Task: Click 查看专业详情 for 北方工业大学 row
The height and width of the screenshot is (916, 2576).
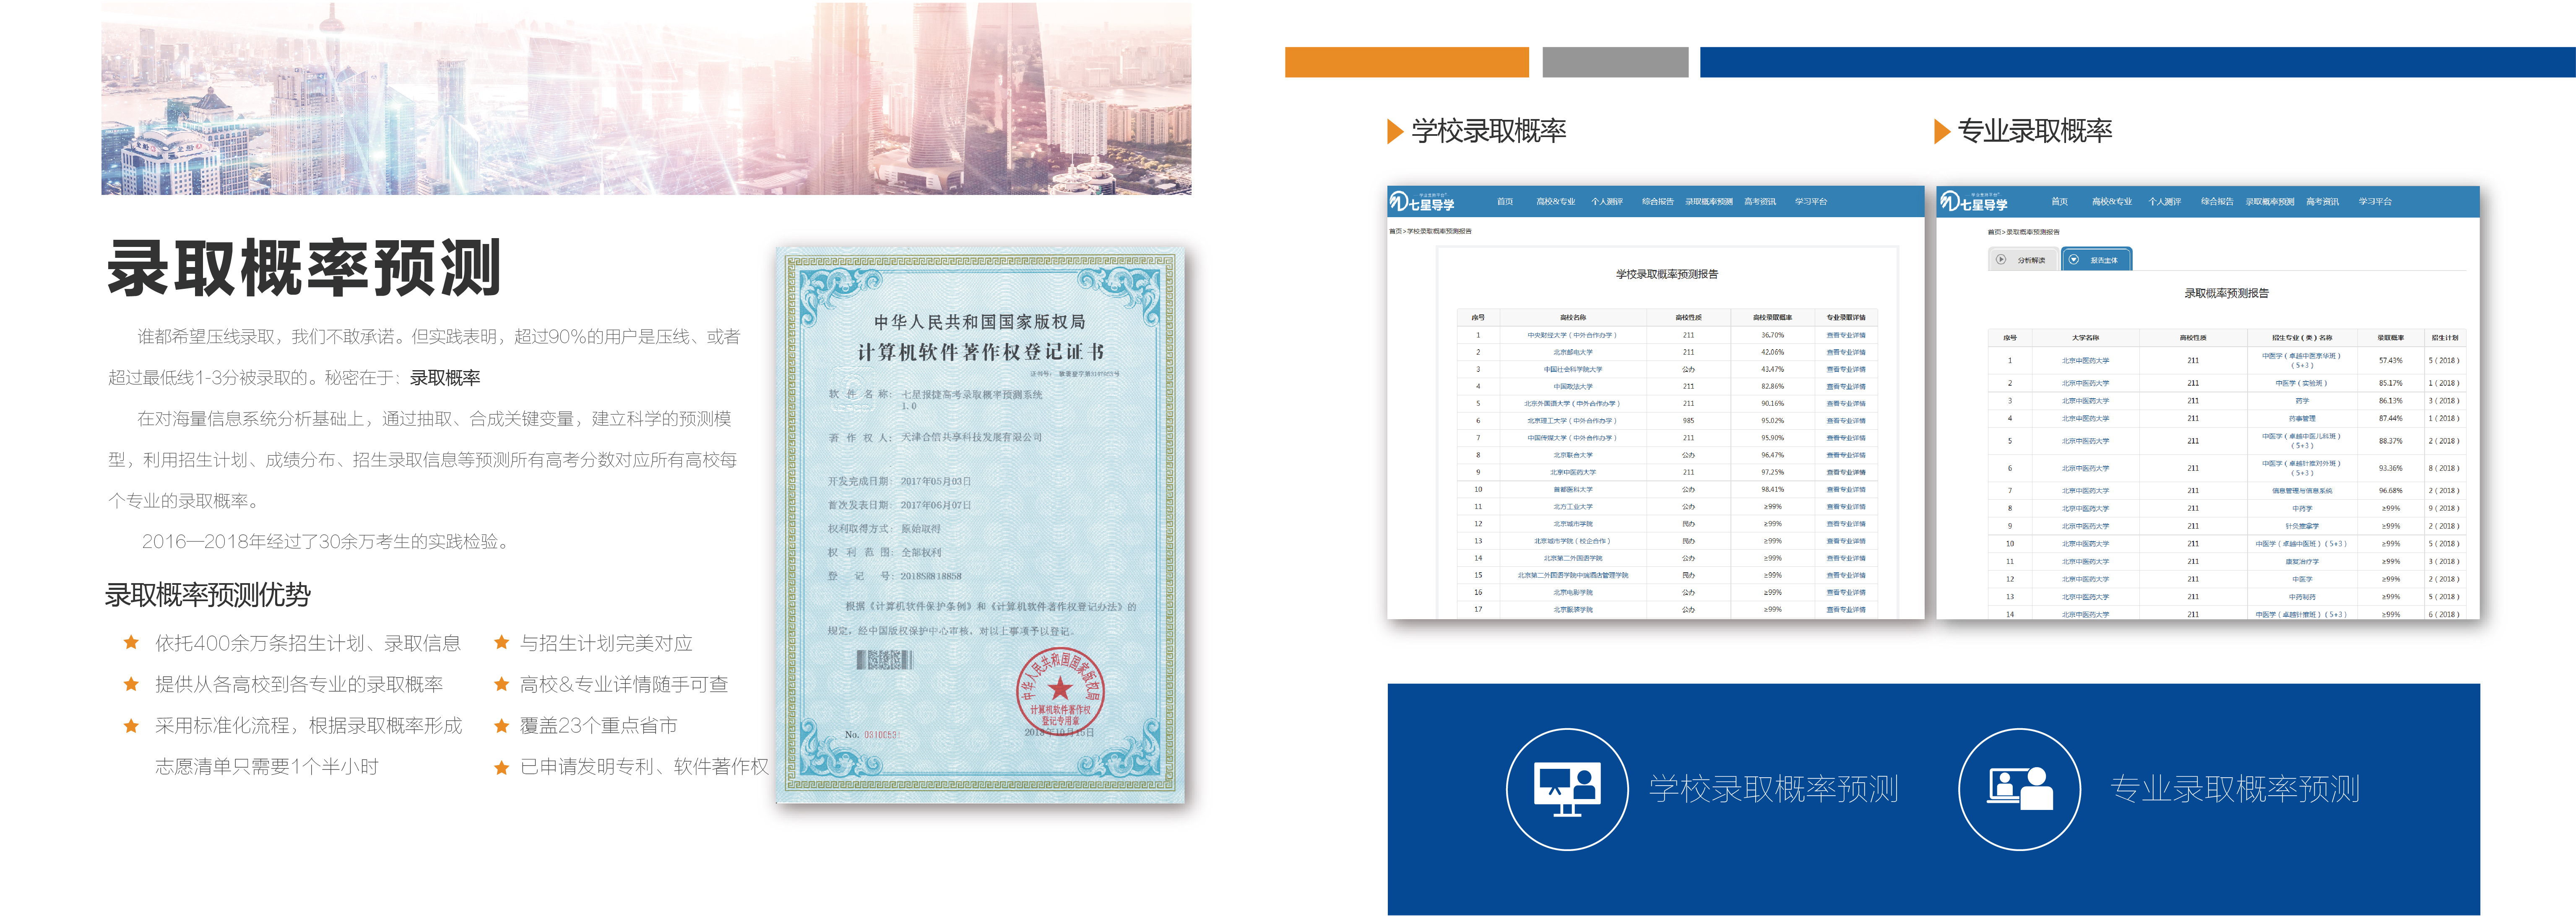Action: tap(1845, 507)
